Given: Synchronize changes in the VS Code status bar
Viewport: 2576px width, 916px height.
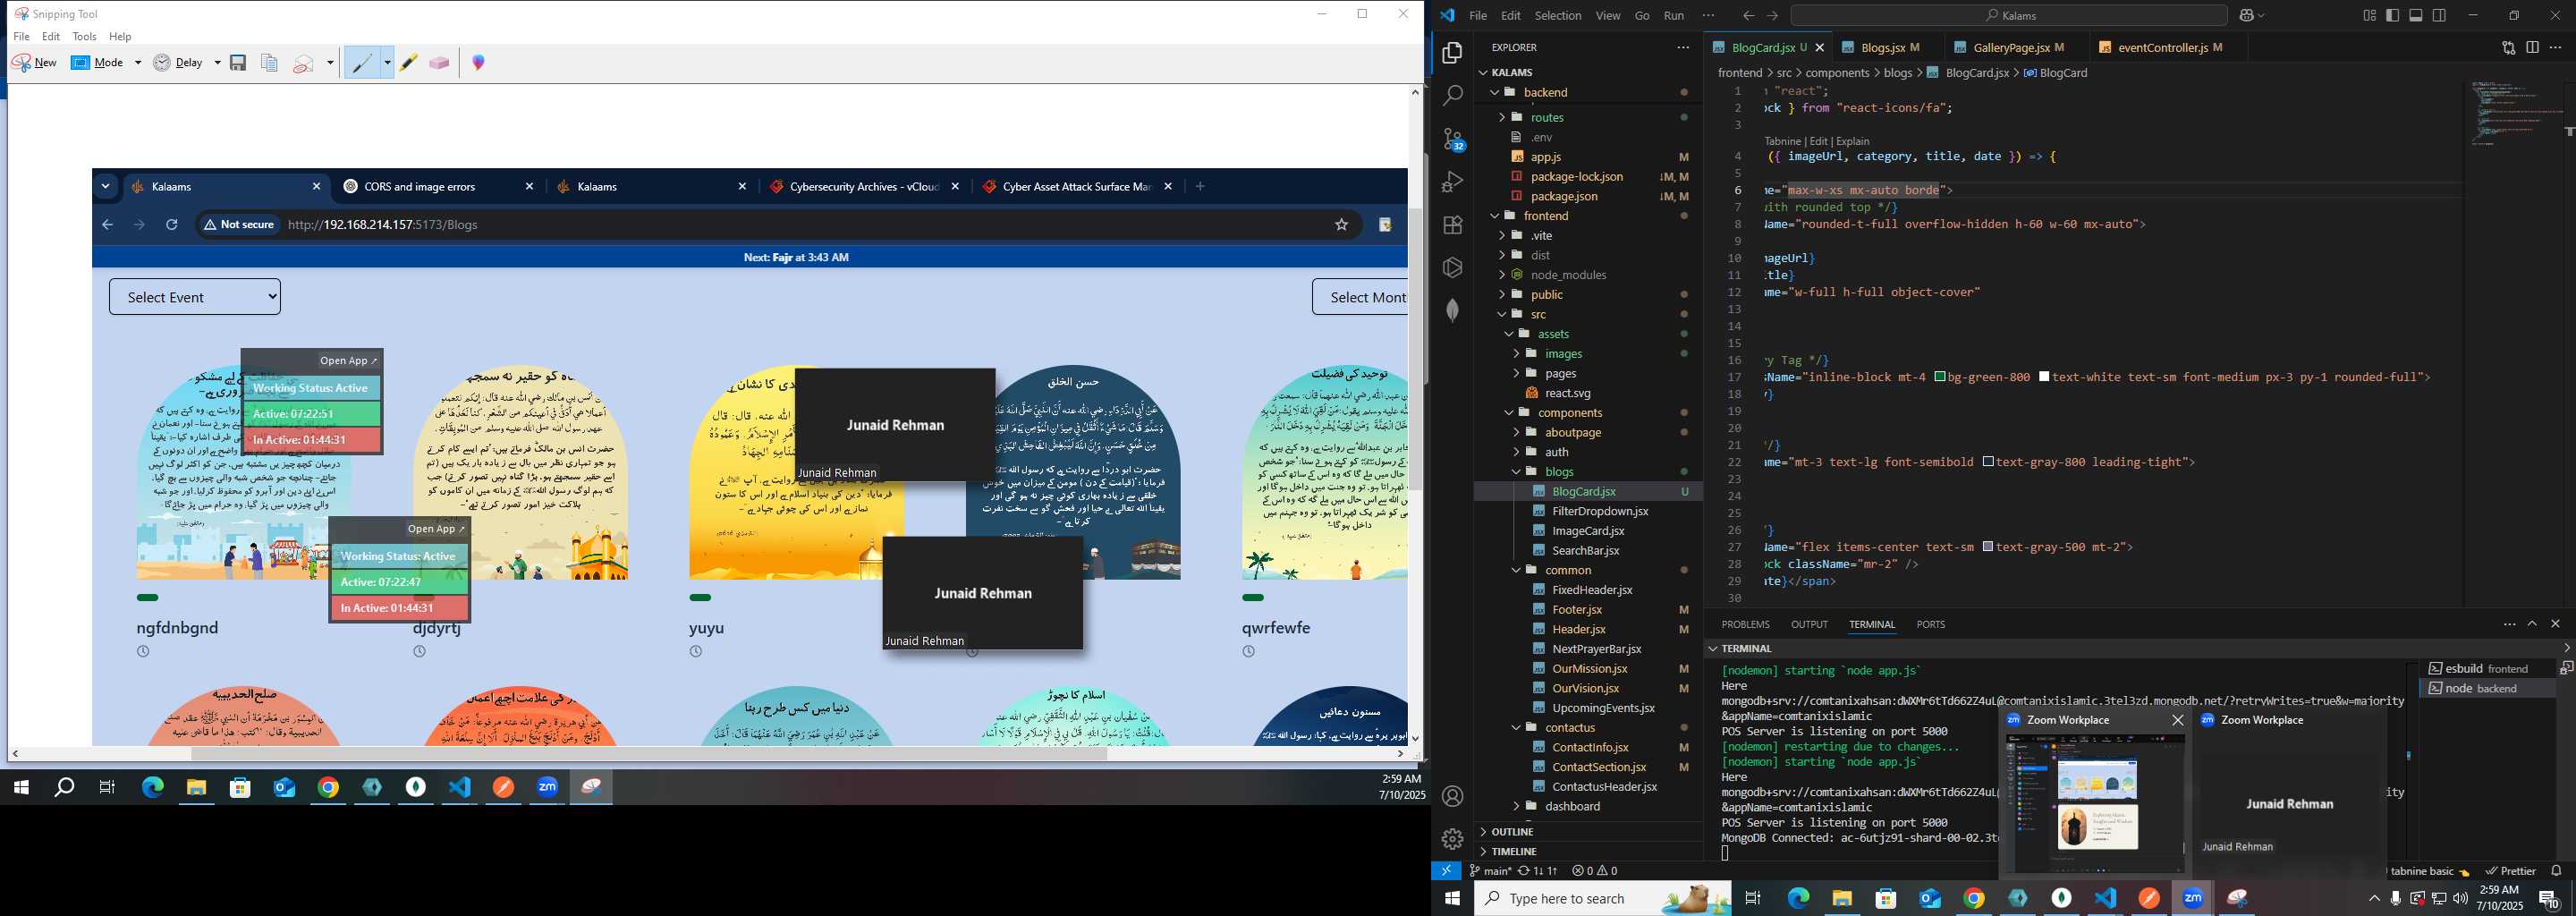Looking at the screenshot, I should click(x=1537, y=871).
